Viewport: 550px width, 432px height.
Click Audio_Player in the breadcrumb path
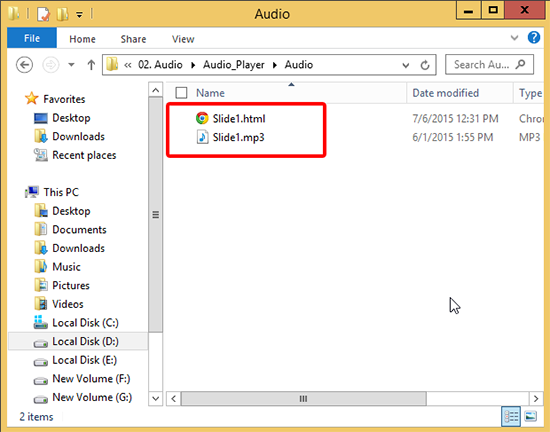234,65
